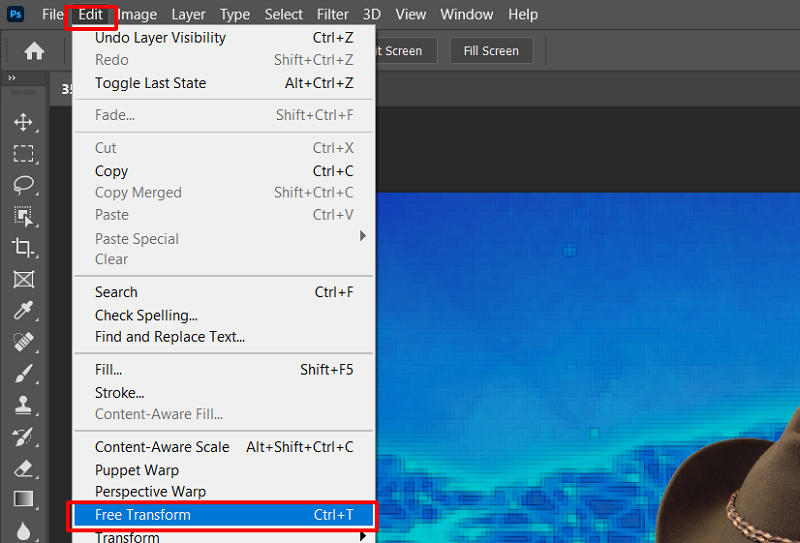The image size is (800, 543).
Task: Select the Frame tool
Action: point(23,280)
